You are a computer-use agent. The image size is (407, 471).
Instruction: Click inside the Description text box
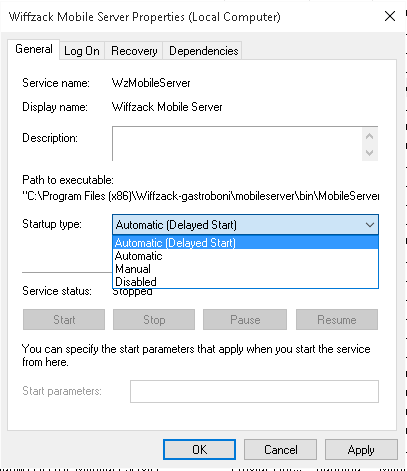pyautogui.click(x=237, y=144)
